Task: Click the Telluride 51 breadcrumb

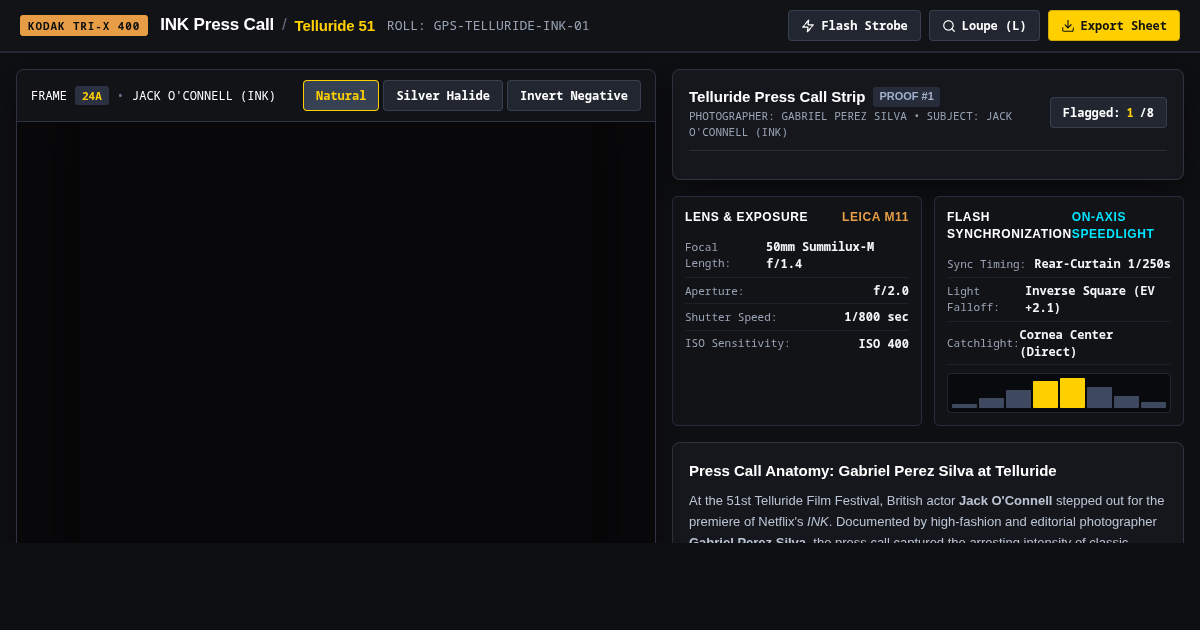Action: [x=335, y=26]
